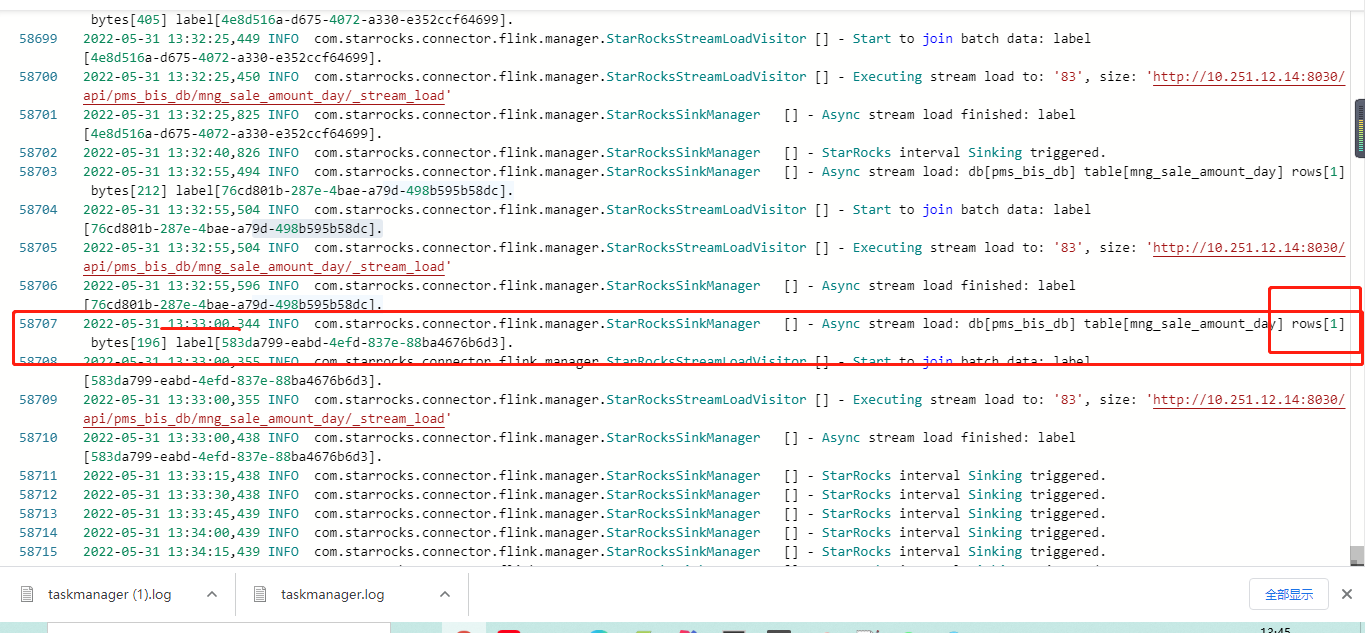Image resolution: width=1365 pixels, height=633 pixels.
Task: Click StarRocksStreamLoadVisitor in line 58699
Action: click(x=706, y=38)
